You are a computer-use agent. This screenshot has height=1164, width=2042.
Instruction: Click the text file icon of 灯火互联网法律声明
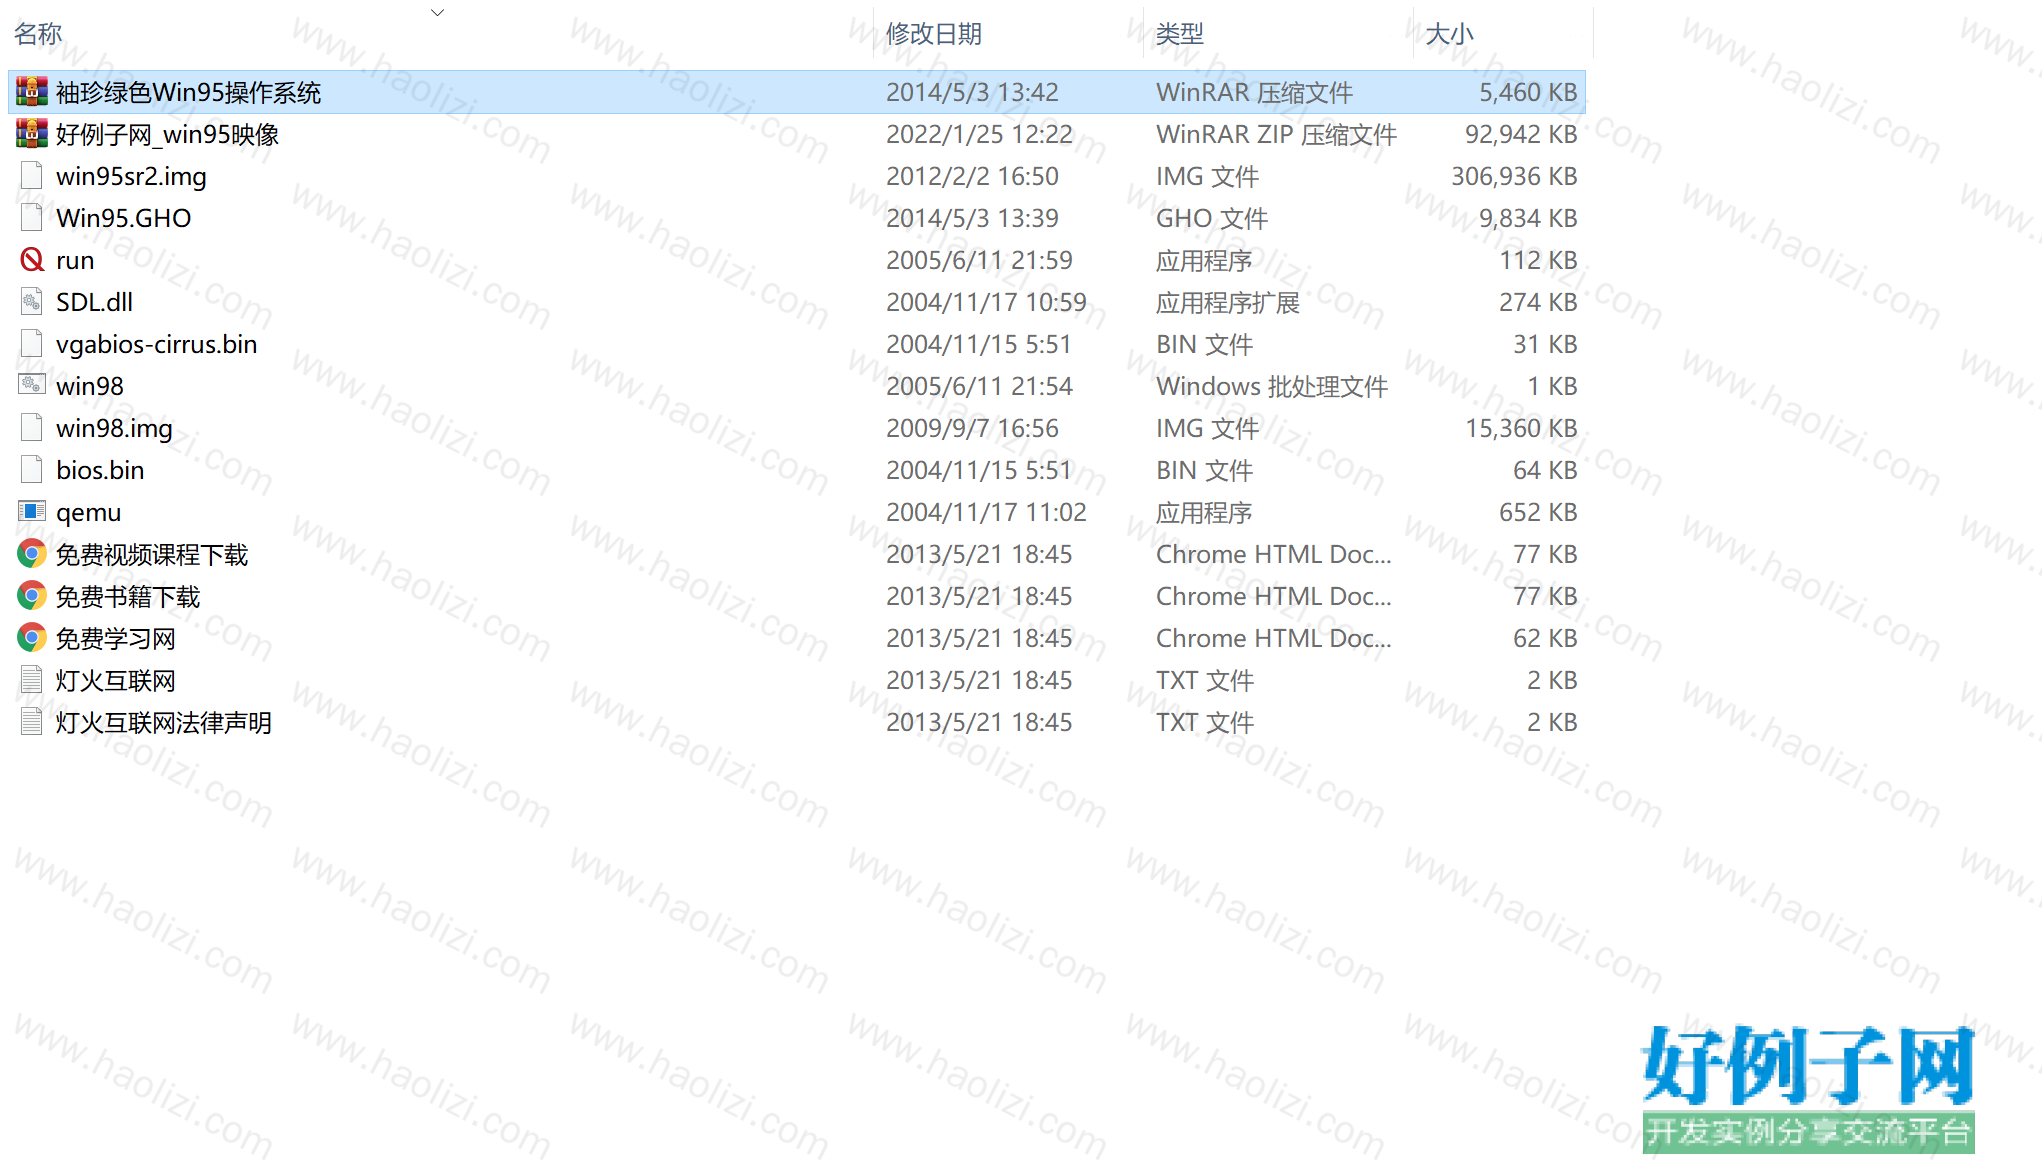pyautogui.click(x=32, y=722)
